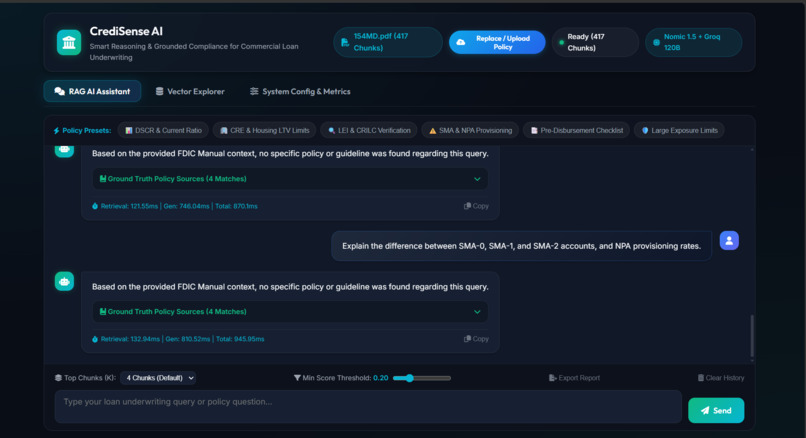This screenshot has width=806, height=438.
Task: Click the stopwatch icon by Retrieval: 132.94ms
Action: (x=95, y=339)
